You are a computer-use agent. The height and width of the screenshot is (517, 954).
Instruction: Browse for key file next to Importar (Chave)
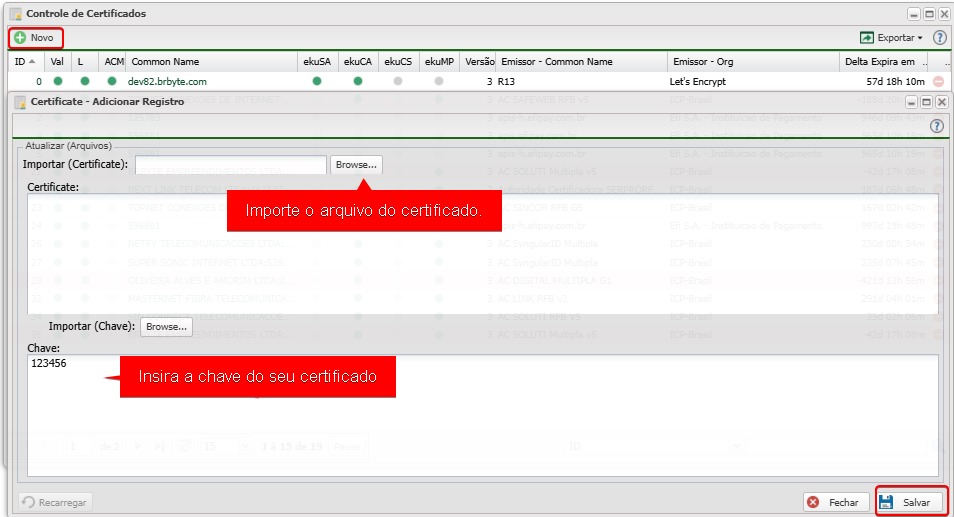[x=166, y=327]
